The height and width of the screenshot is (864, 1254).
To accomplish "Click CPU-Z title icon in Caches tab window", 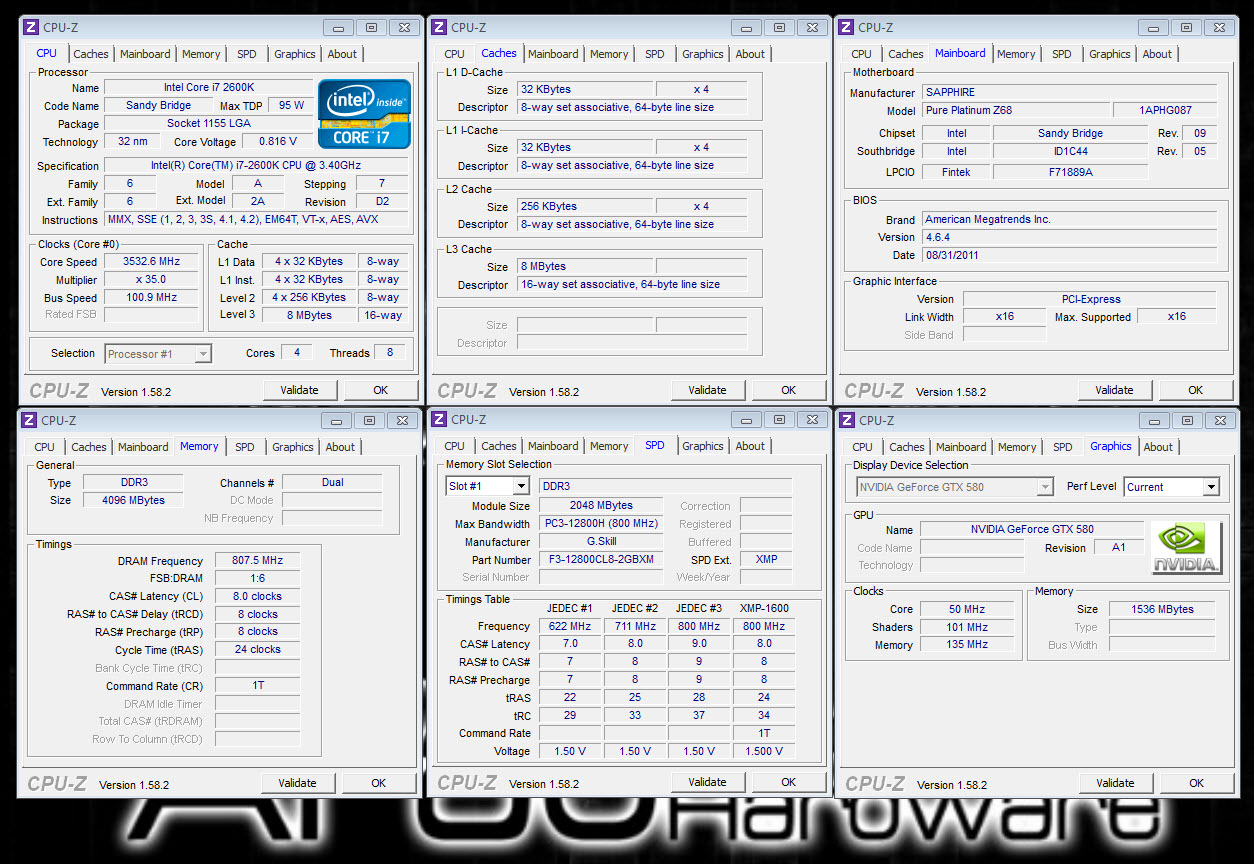I will (x=439, y=27).
